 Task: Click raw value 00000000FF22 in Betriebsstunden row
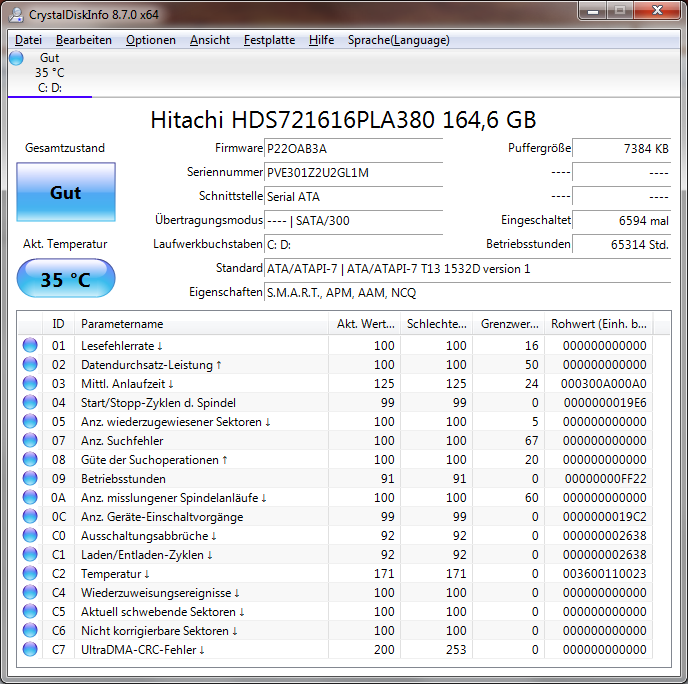(x=606, y=479)
